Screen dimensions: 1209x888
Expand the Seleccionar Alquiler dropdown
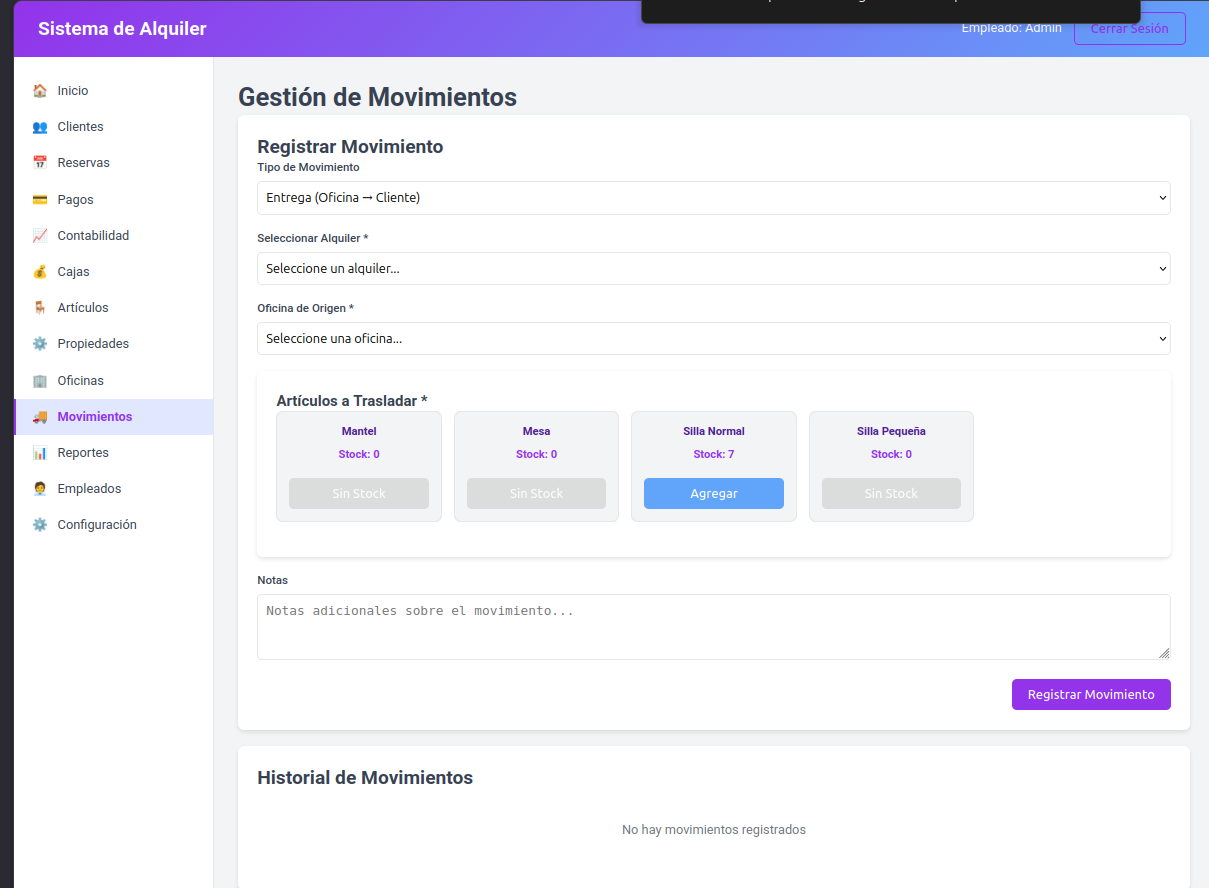click(714, 268)
